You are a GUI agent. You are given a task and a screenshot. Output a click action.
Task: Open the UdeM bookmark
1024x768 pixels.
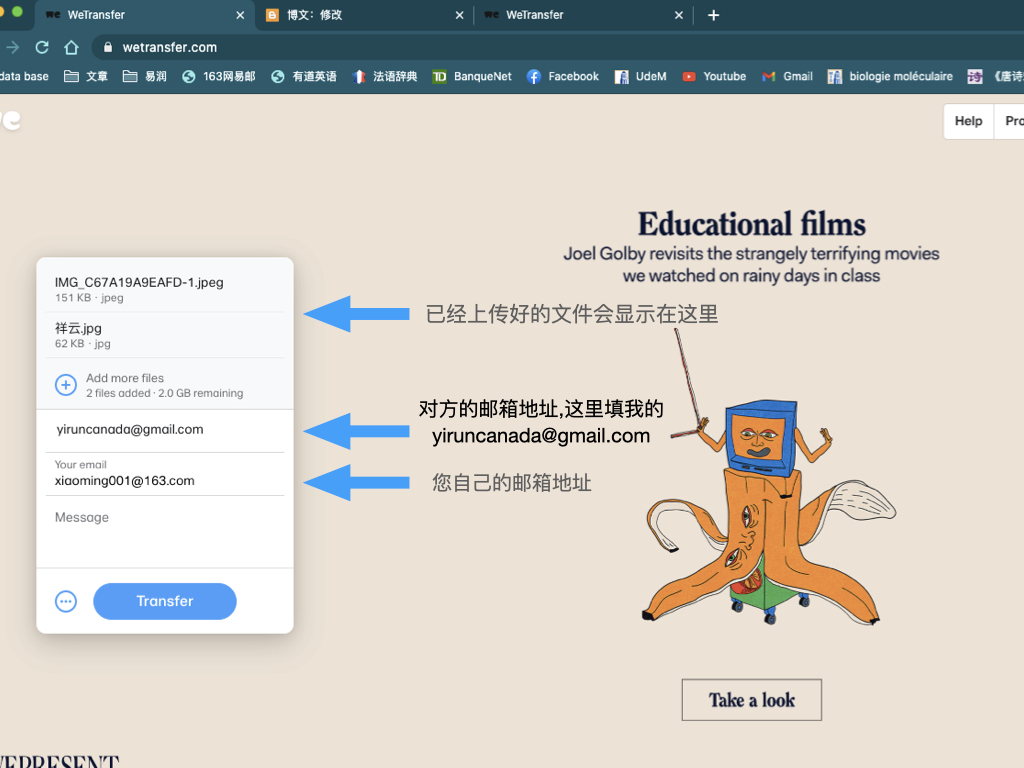(641, 76)
